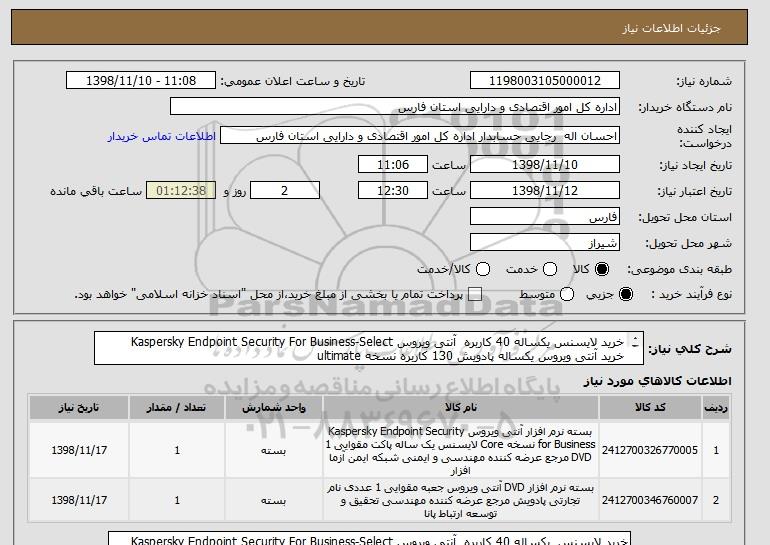The width and height of the screenshot is (770, 545).
Task: Click the validity date field 1398/11/12
Action: point(545,191)
